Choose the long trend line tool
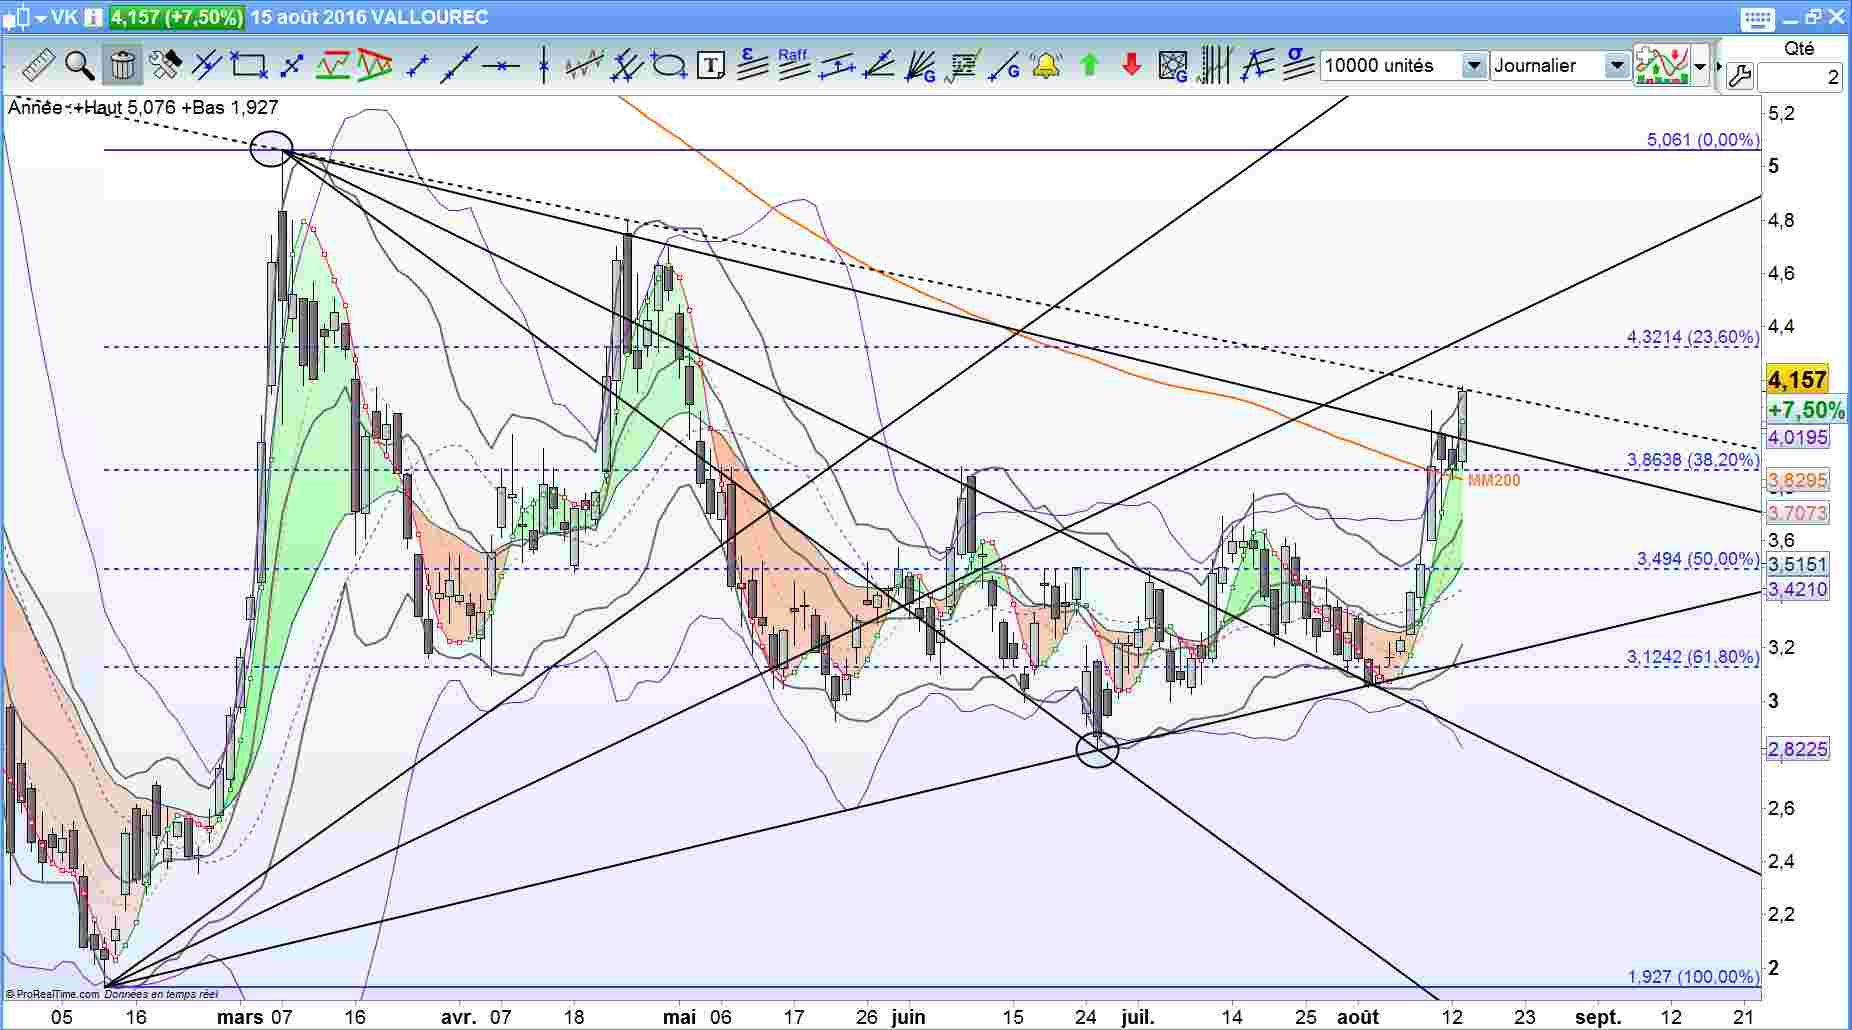Viewport: 1852px width, 1030px height. point(459,66)
